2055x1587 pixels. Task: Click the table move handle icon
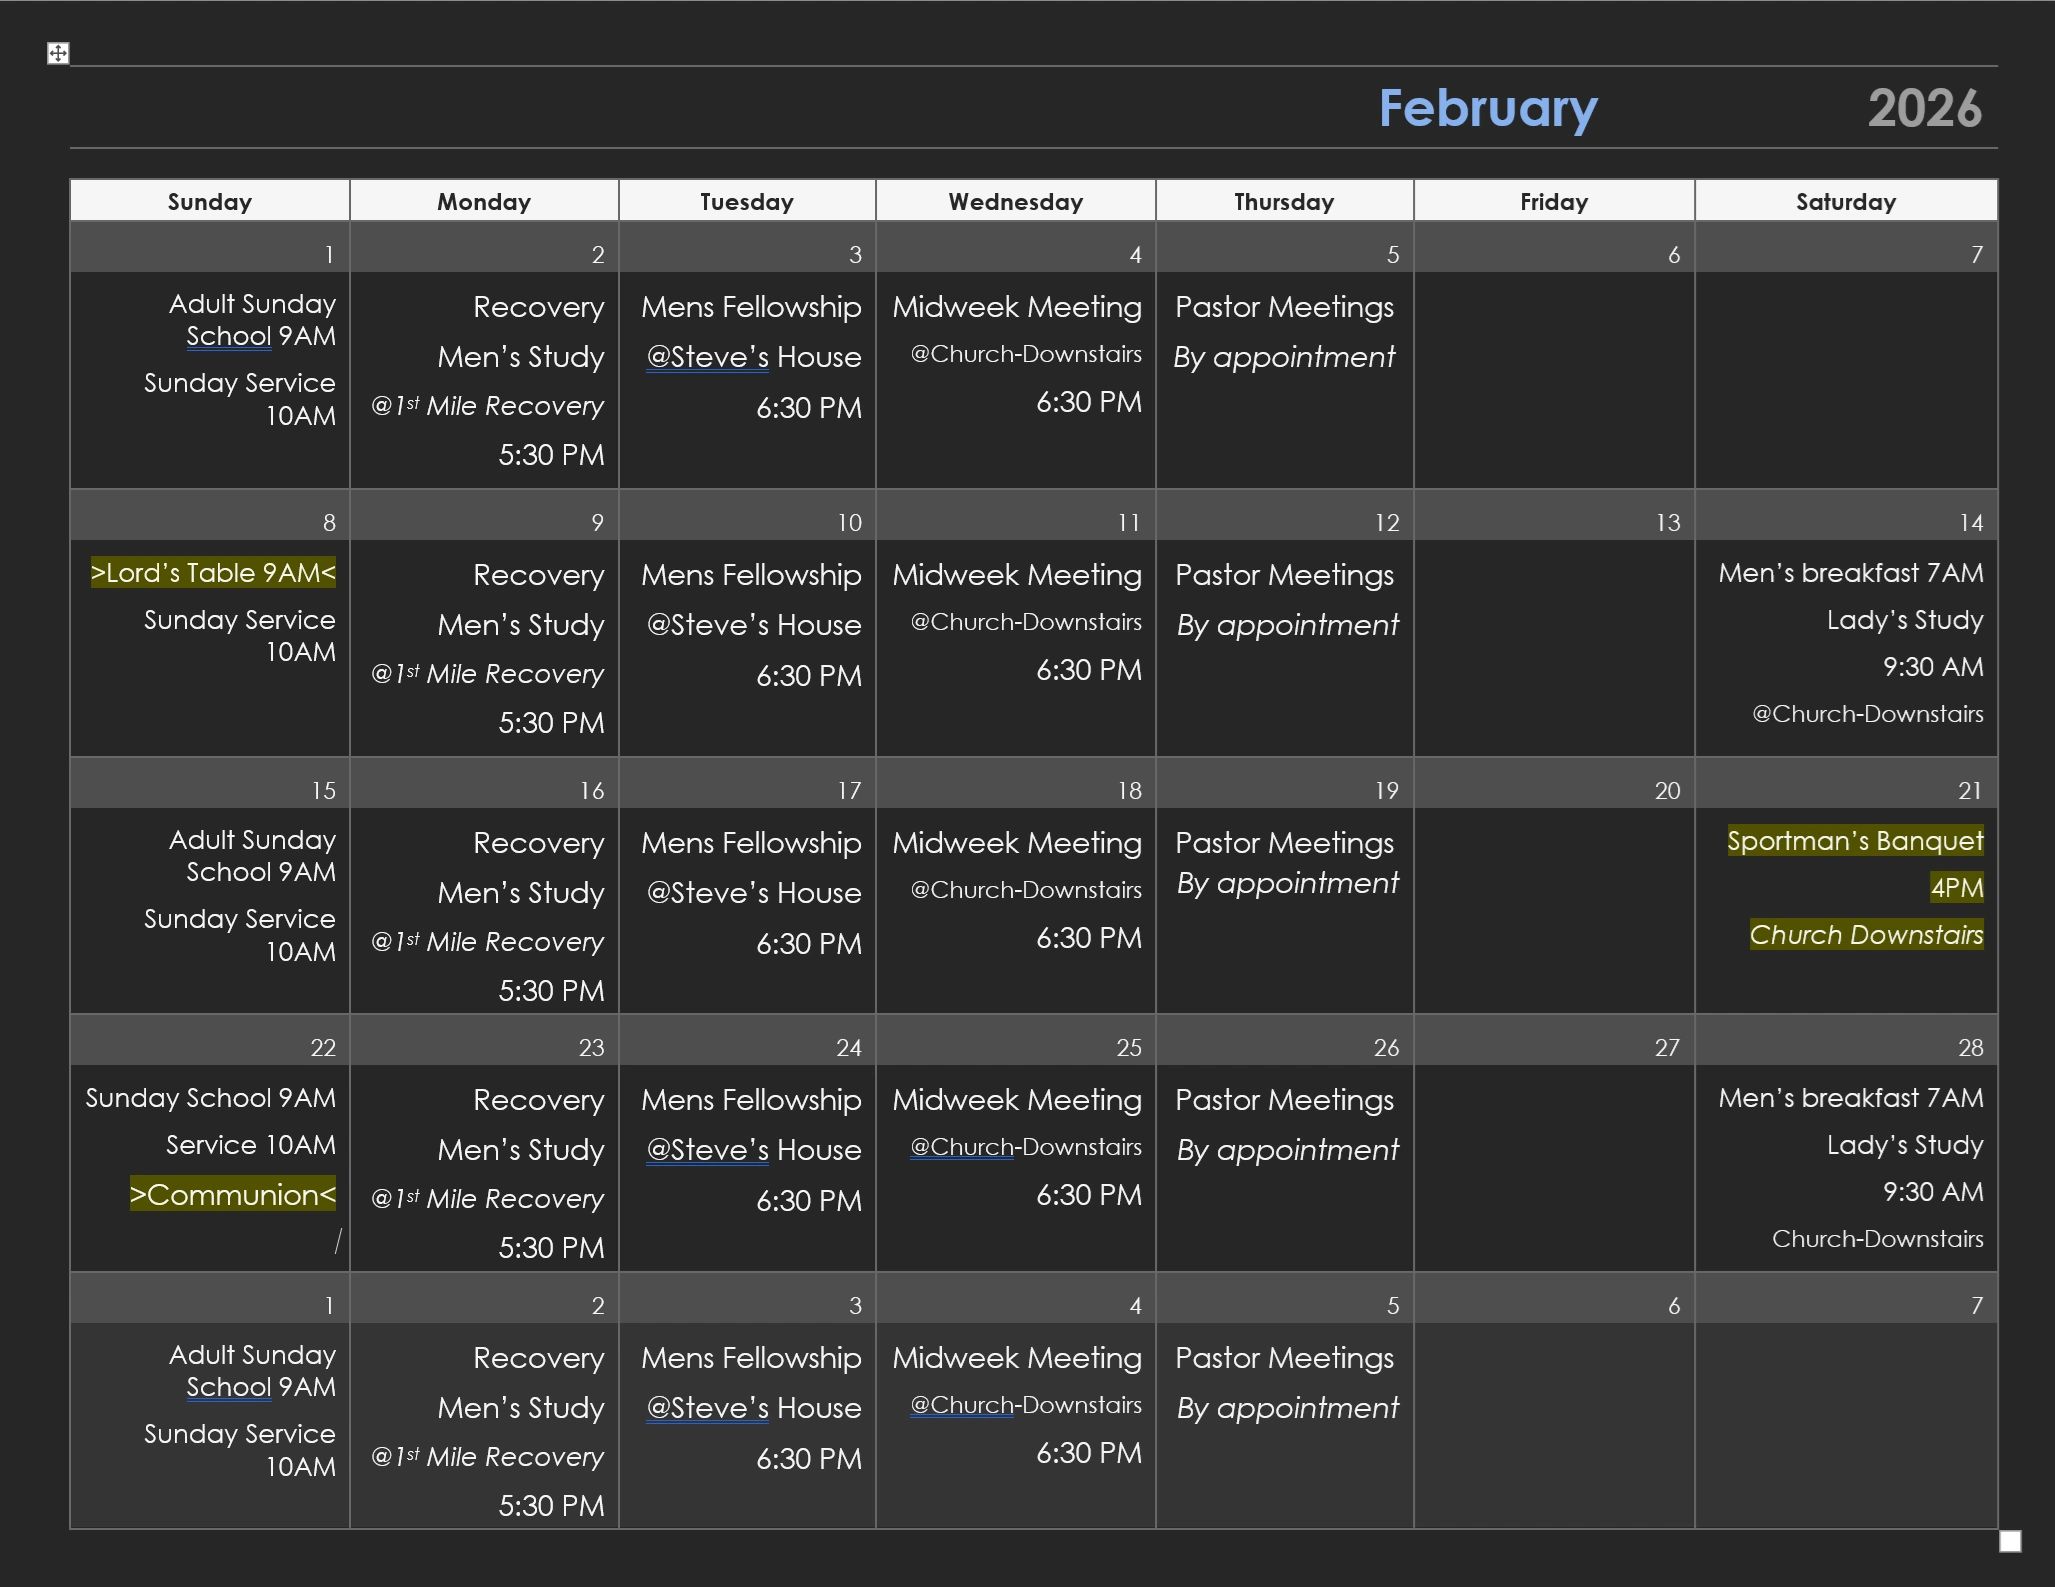58,53
